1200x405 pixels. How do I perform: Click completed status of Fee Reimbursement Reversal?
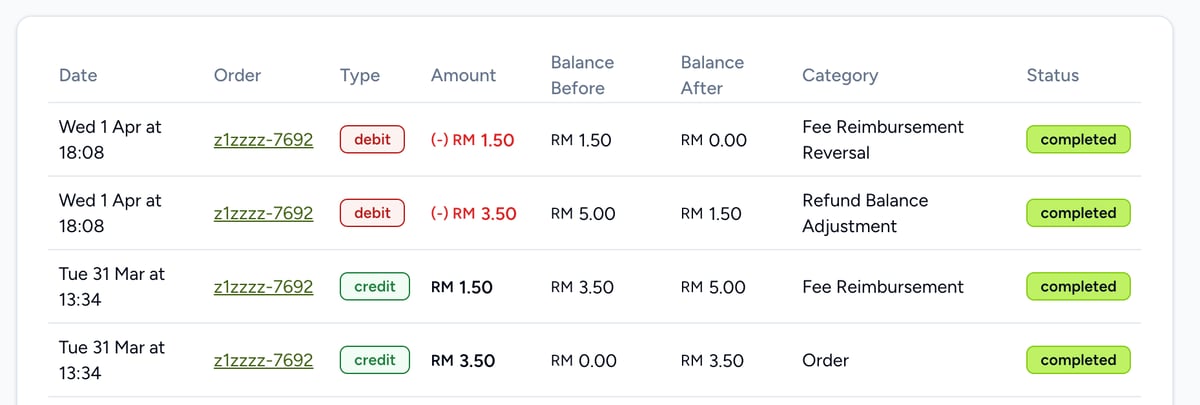coord(1078,140)
